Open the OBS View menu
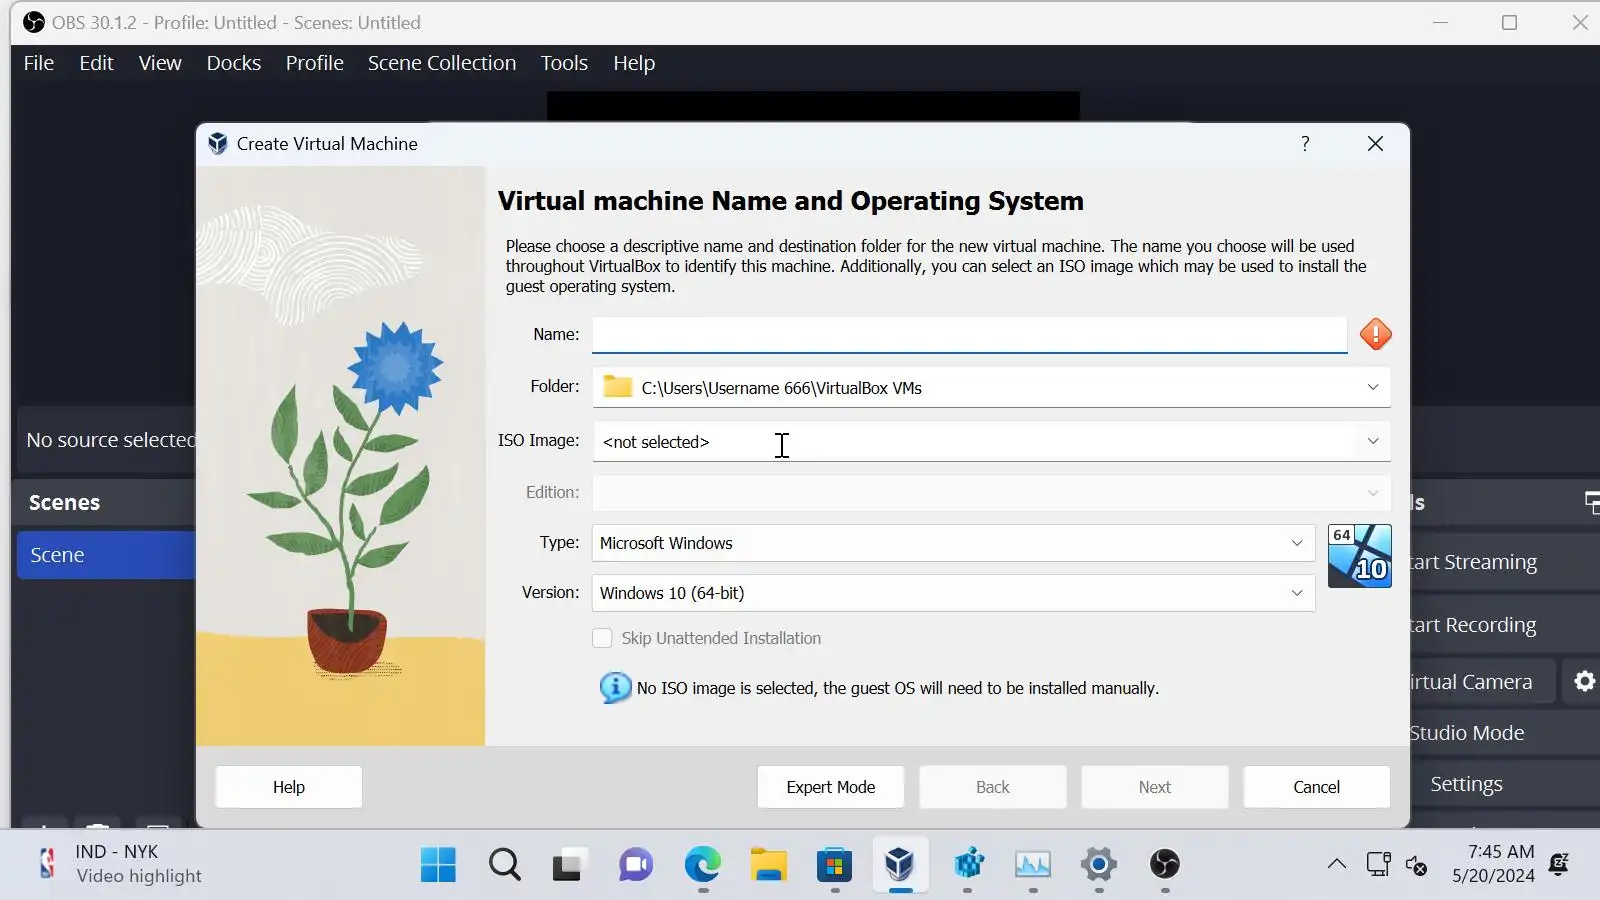The width and height of the screenshot is (1600, 900). point(160,63)
